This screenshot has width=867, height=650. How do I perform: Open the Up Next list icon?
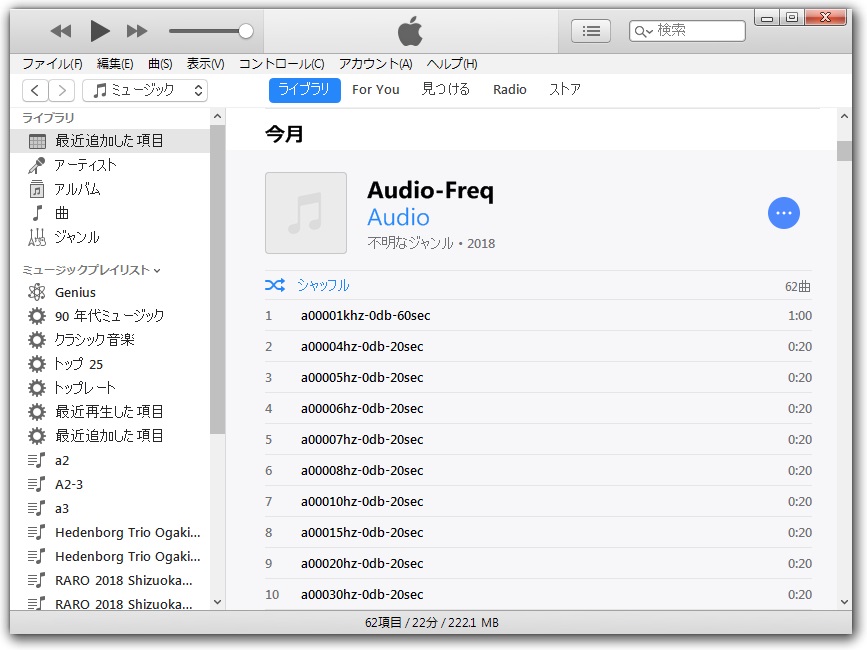591,31
